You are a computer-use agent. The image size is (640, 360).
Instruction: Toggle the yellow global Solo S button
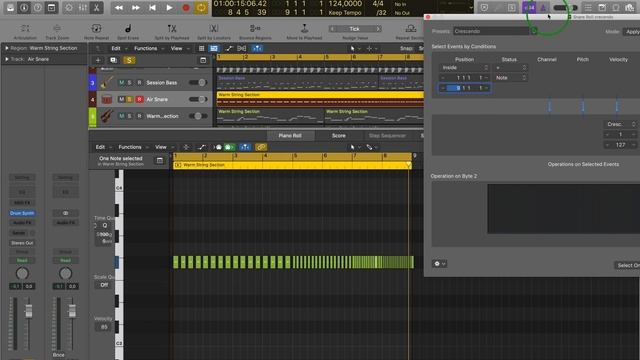(129, 60)
